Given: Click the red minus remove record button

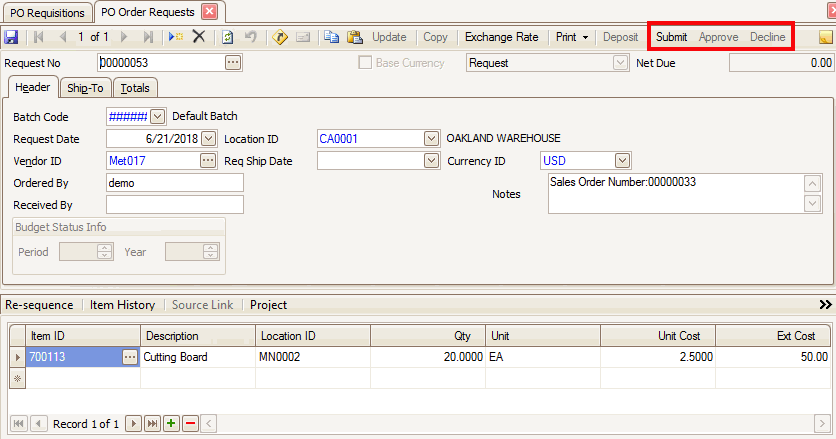Looking at the screenshot, I should pos(190,424).
